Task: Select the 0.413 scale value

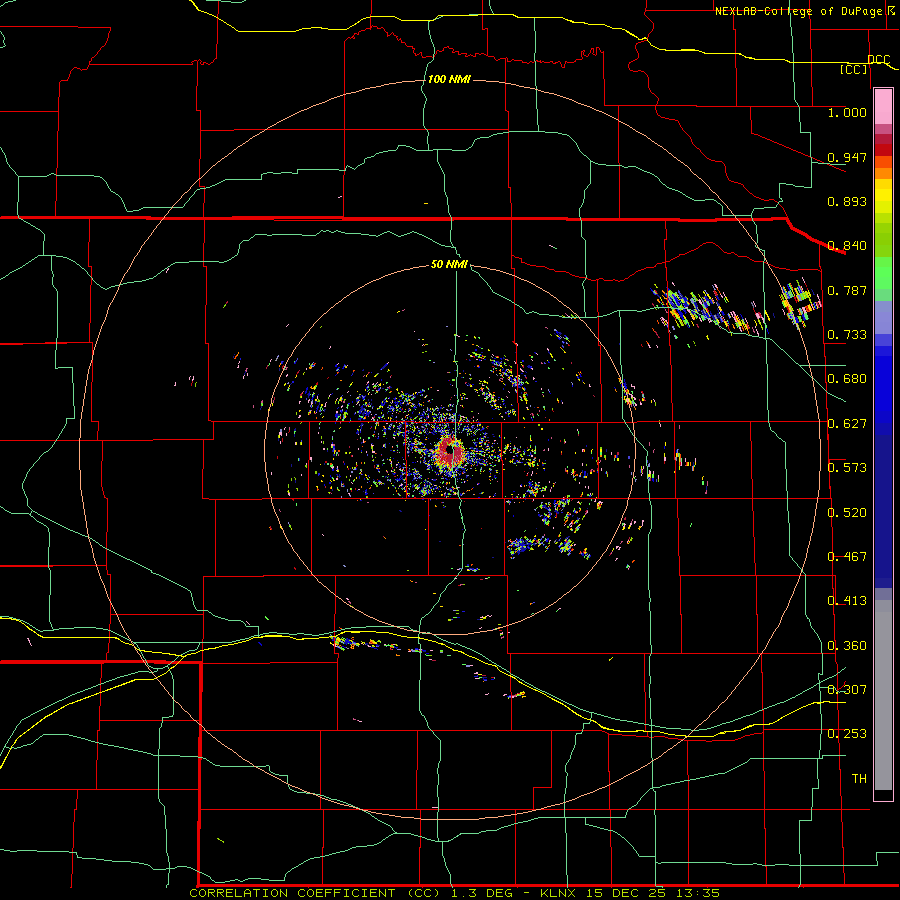Action: [847, 601]
